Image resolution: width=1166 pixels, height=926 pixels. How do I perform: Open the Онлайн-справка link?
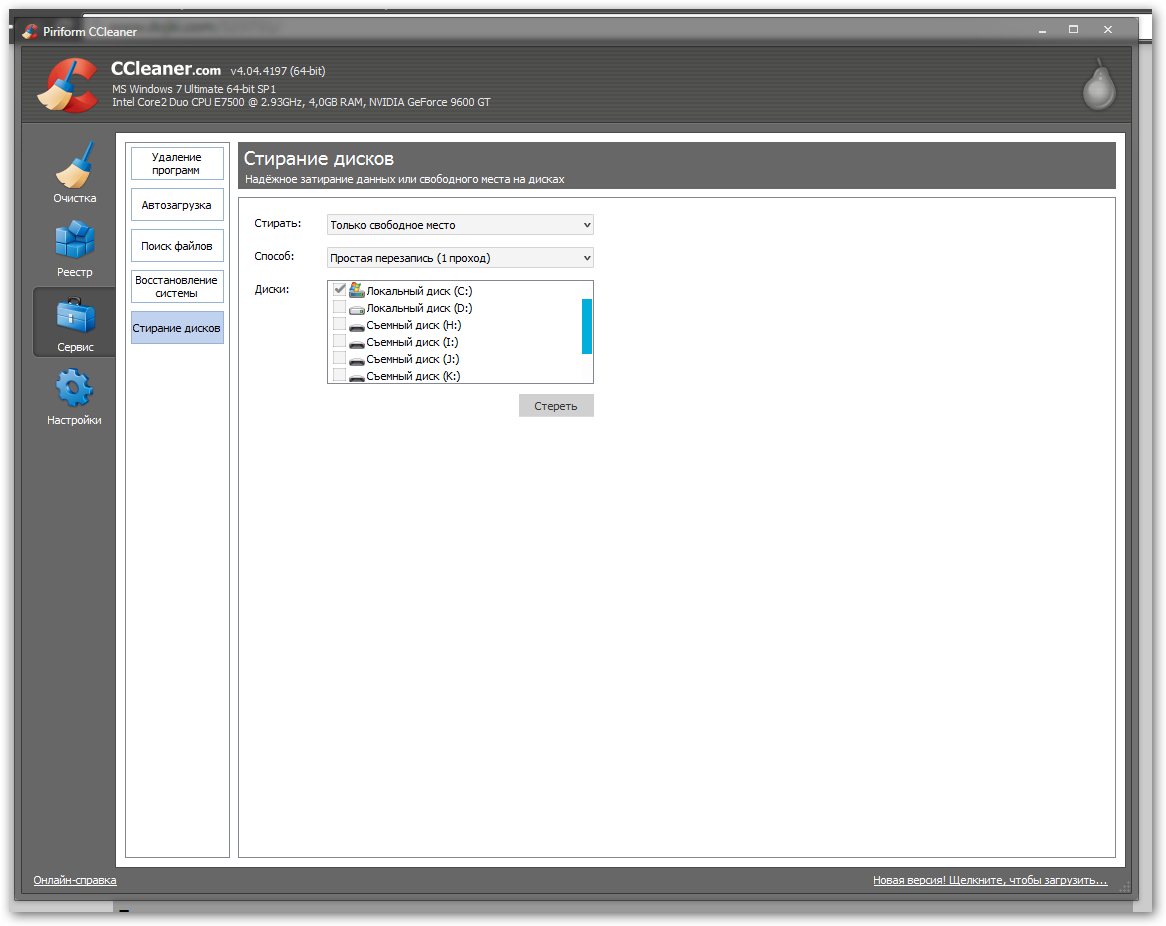pyautogui.click(x=75, y=880)
